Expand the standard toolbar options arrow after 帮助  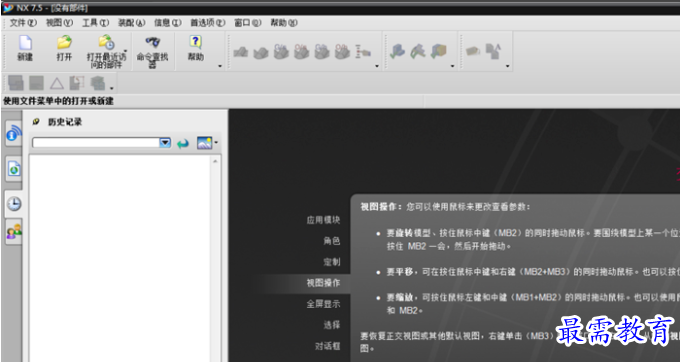click(x=220, y=66)
